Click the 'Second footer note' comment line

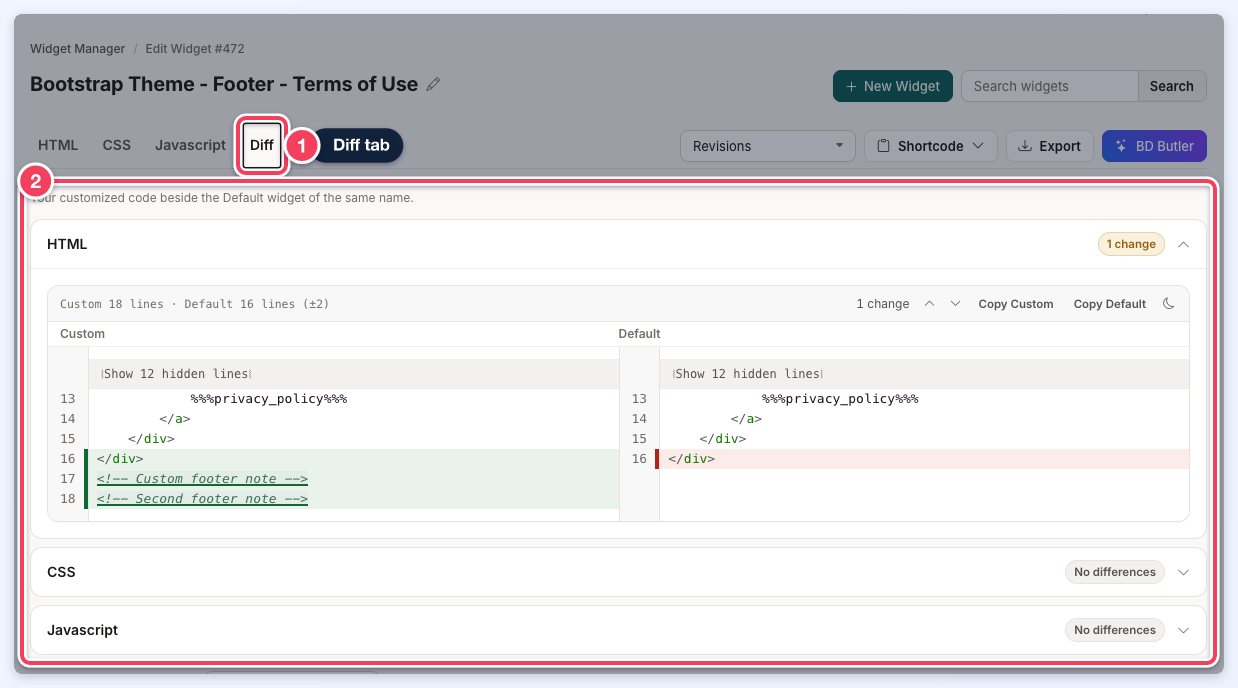click(202, 499)
